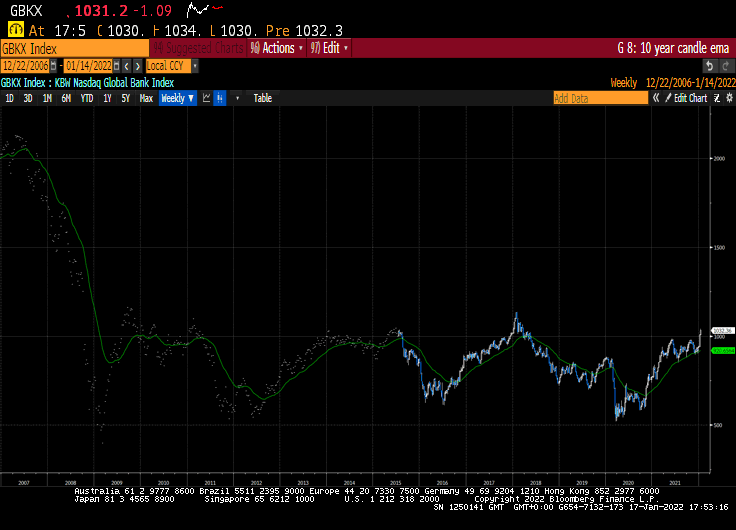This screenshot has height=530, width=736.
Task: Expand the chart type options arrow
Action: [238, 98]
